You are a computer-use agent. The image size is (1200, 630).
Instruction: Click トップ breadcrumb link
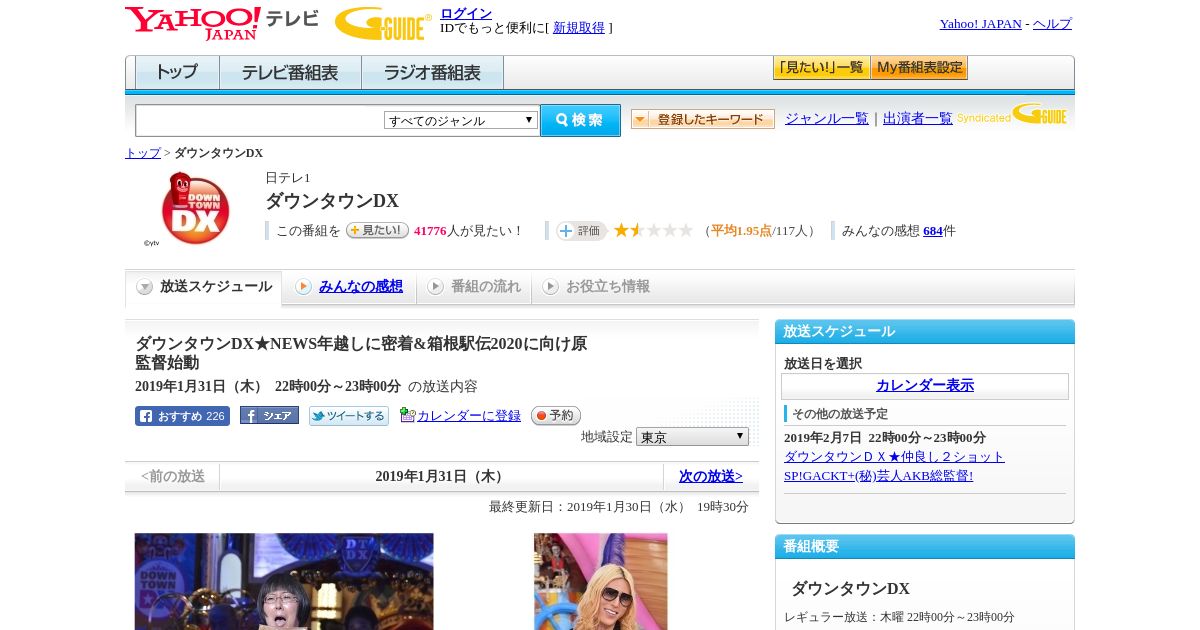[x=143, y=153]
